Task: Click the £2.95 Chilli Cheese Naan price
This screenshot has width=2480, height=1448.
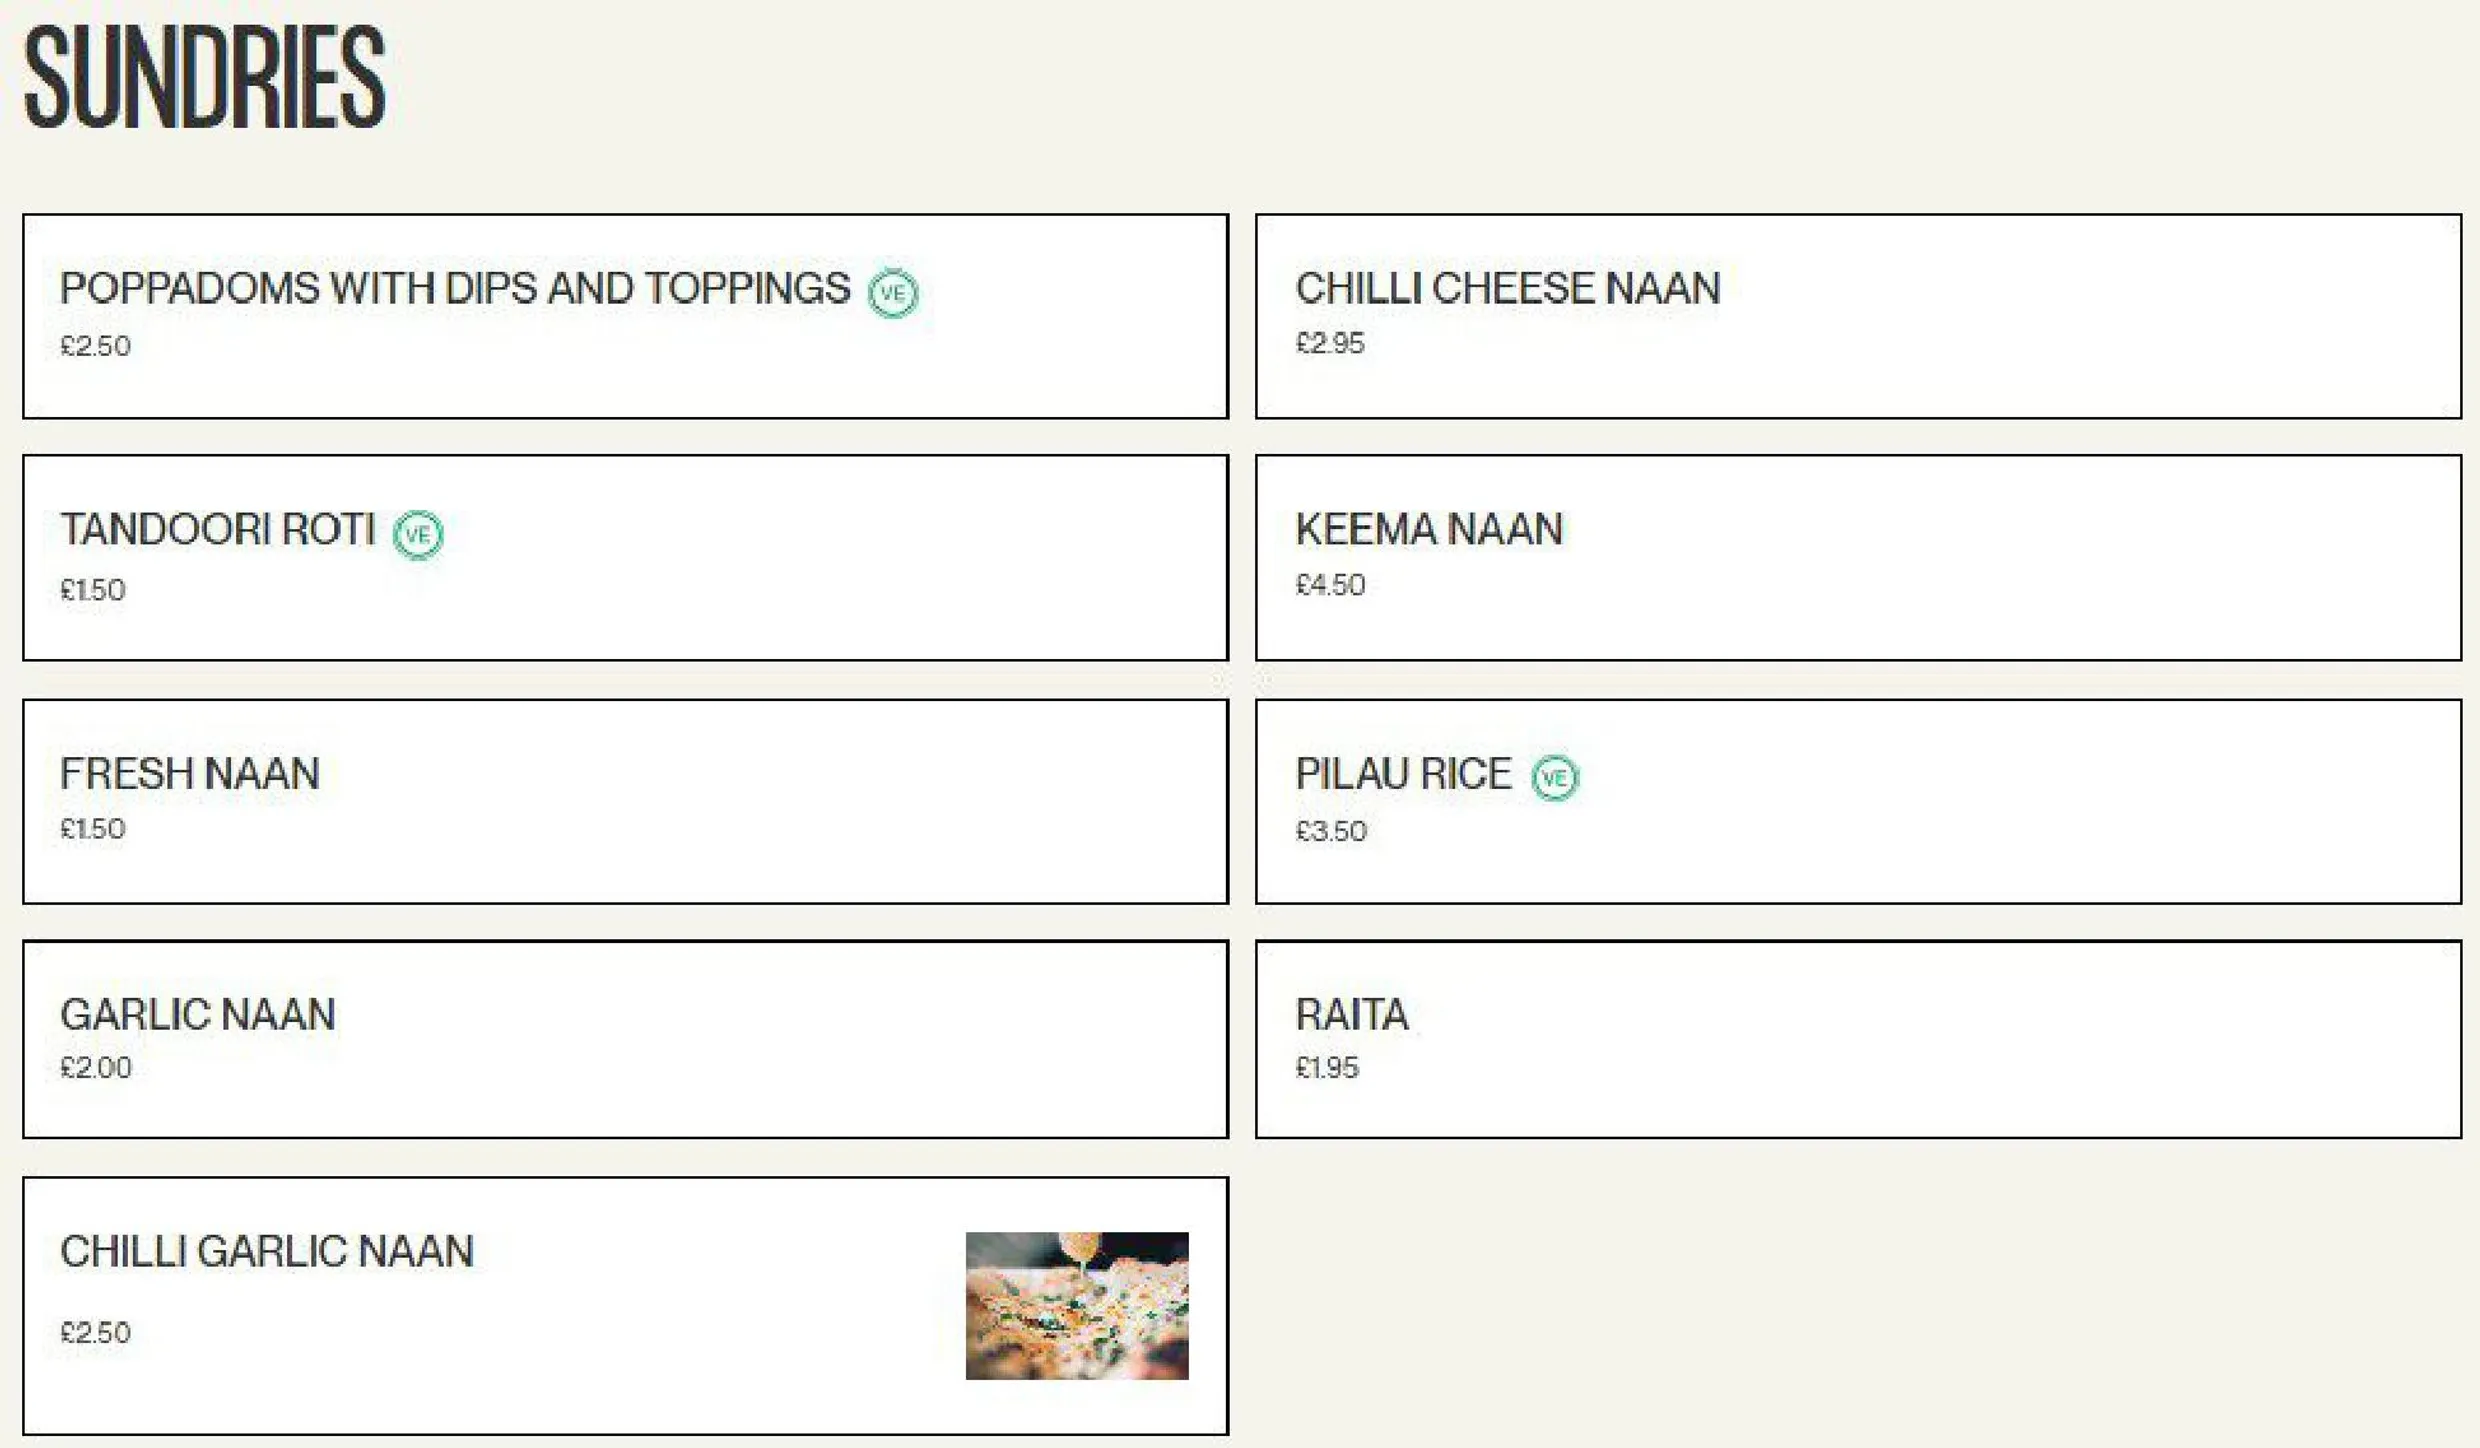Action: [x=1330, y=344]
